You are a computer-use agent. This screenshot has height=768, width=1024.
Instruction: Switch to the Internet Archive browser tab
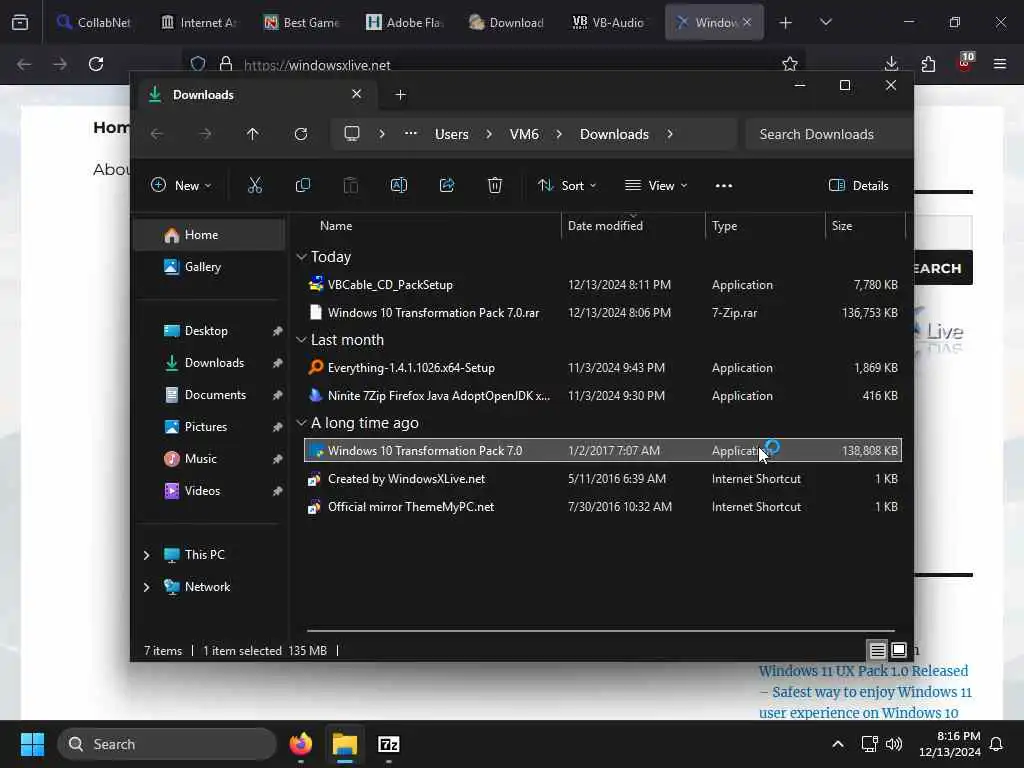pos(198,22)
